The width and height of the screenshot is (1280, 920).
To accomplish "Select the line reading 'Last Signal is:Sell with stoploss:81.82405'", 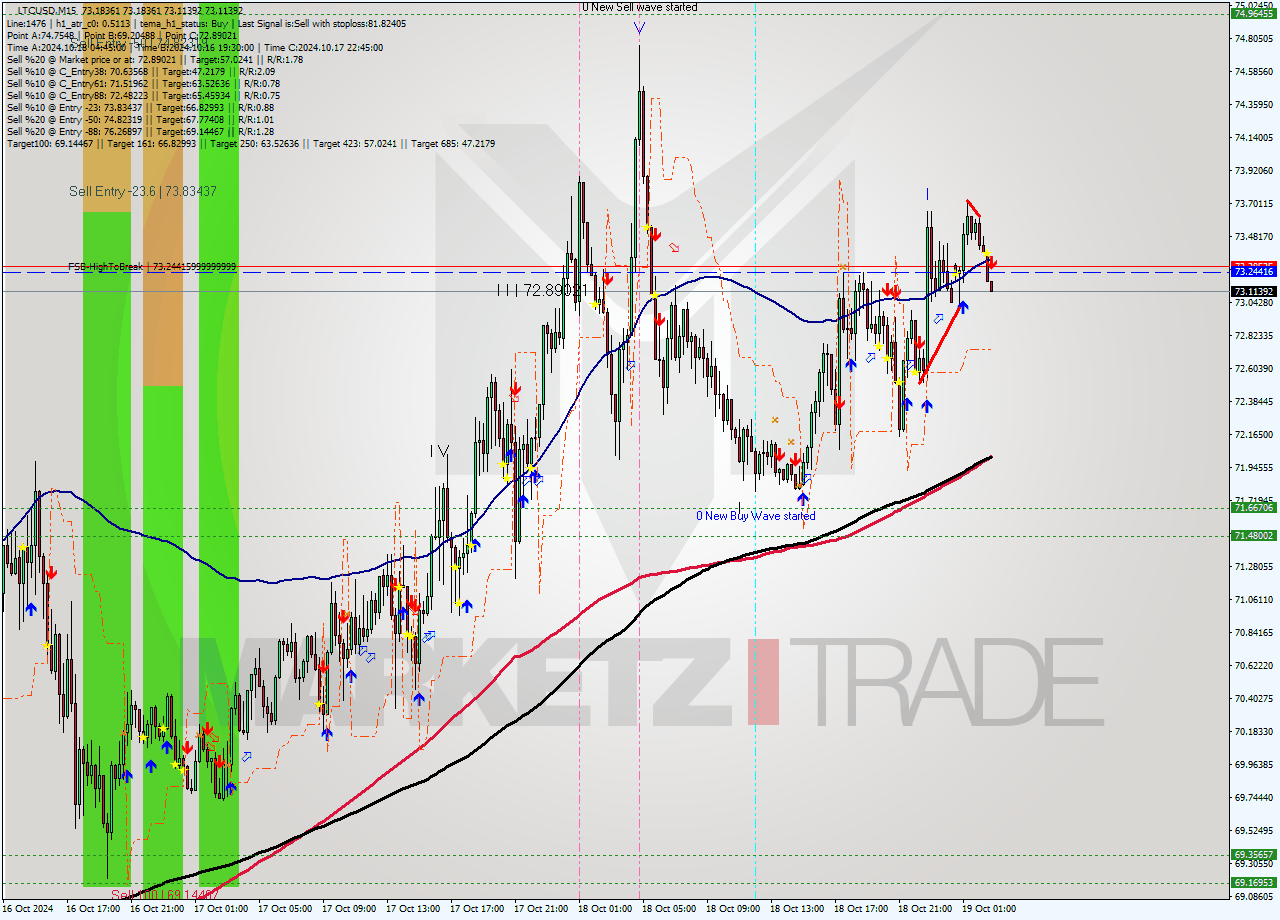I will 323,23.
